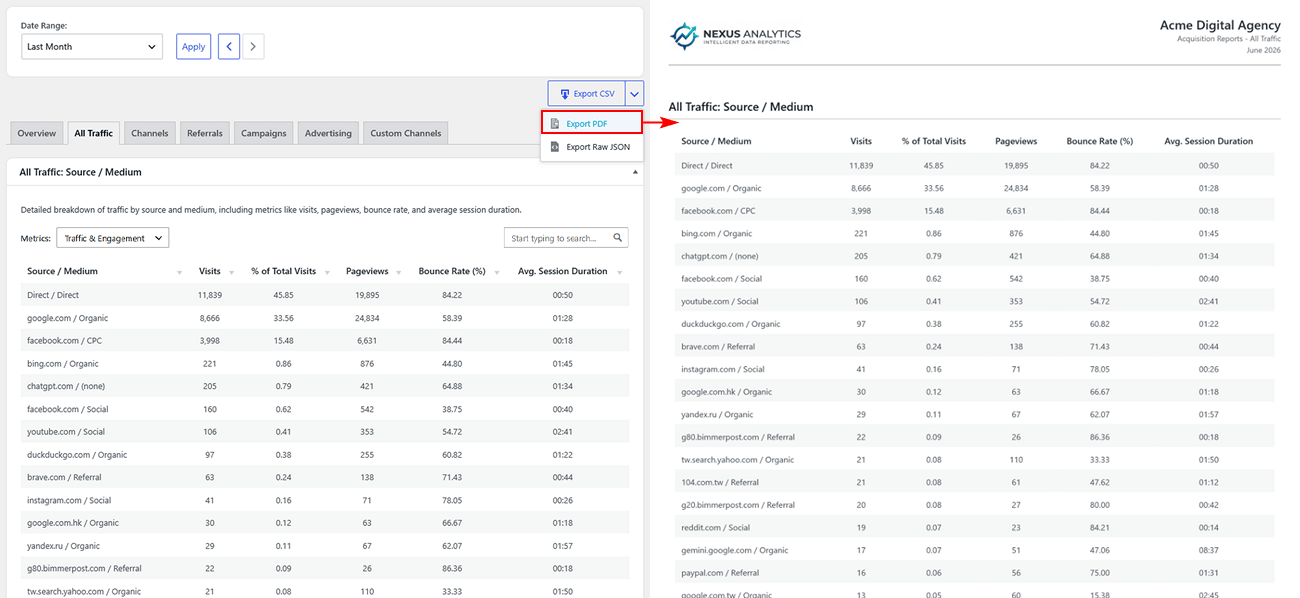Choose Export Raw JSON from the export menu
This screenshot has width=1300, height=598.
(x=591, y=146)
